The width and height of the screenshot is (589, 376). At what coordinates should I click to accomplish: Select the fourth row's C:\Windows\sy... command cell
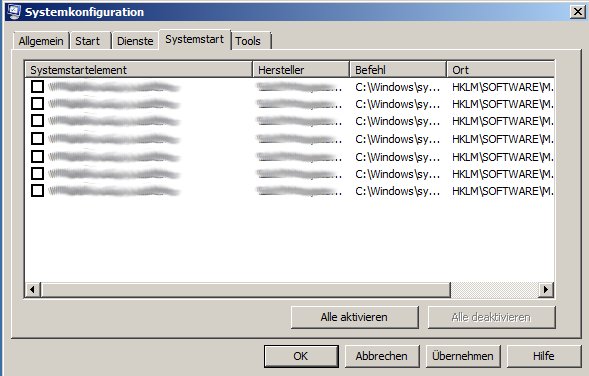[397, 139]
